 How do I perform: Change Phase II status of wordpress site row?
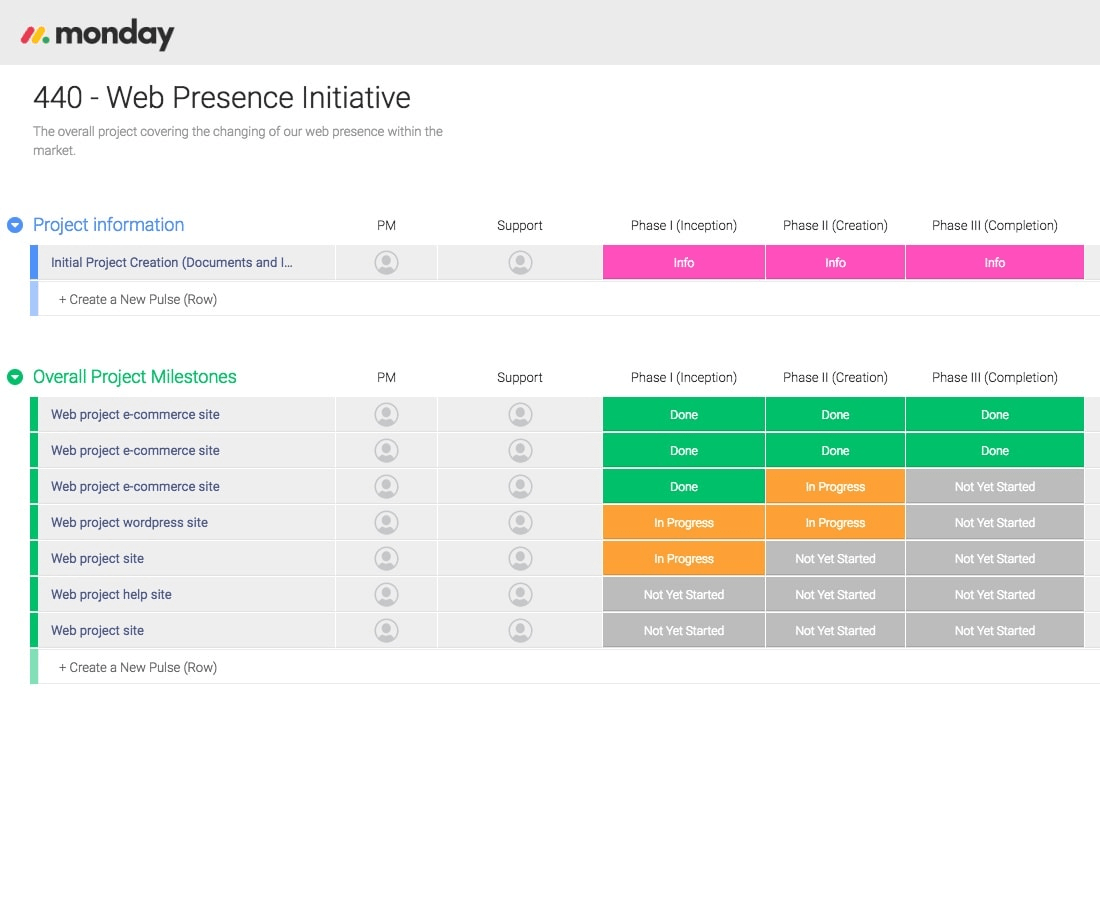[835, 522]
